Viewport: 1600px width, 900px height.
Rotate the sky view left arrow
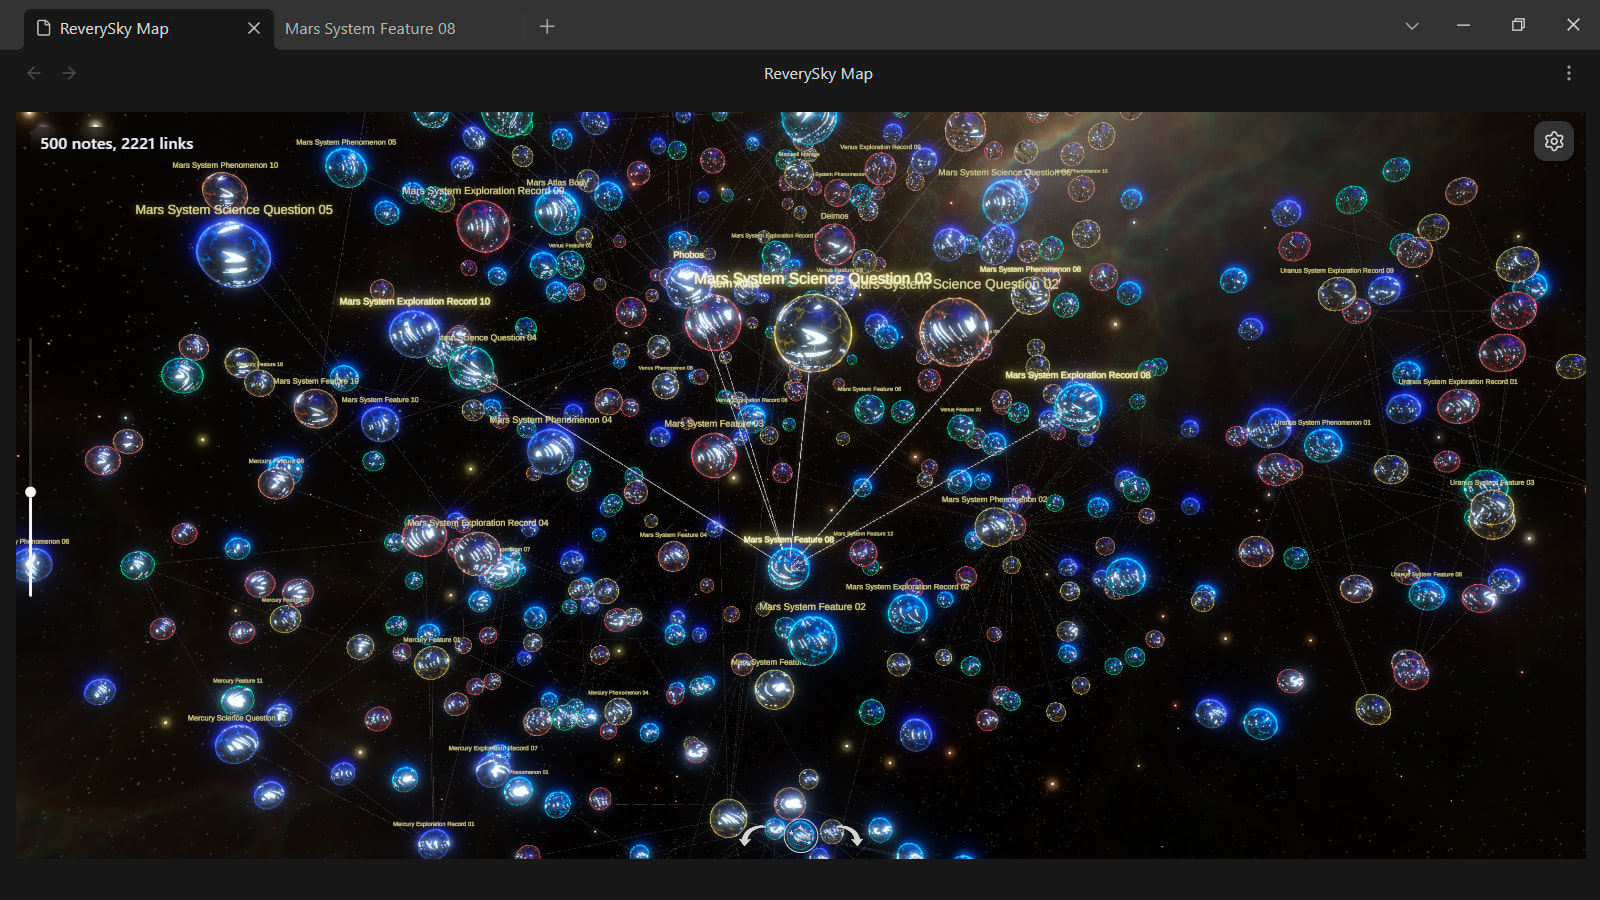point(752,835)
